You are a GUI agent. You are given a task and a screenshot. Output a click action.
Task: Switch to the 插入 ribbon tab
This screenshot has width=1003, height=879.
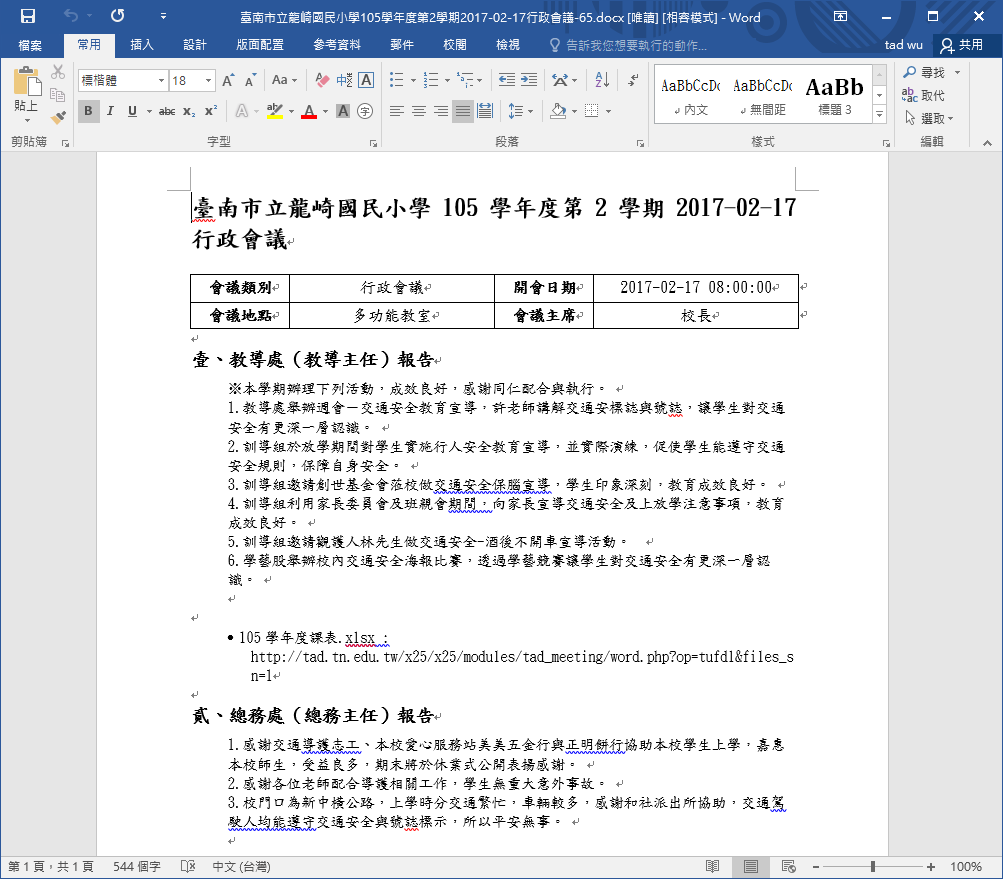[142, 45]
